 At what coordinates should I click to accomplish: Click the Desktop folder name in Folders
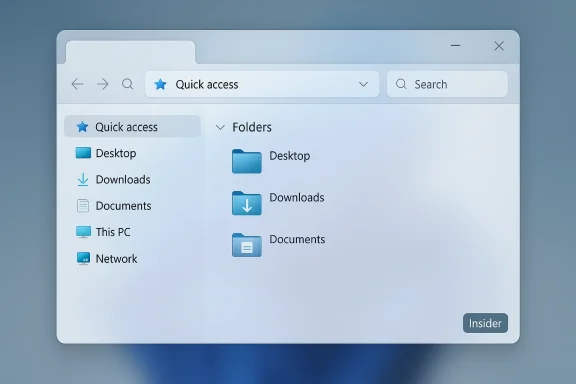(x=289, y=156)
